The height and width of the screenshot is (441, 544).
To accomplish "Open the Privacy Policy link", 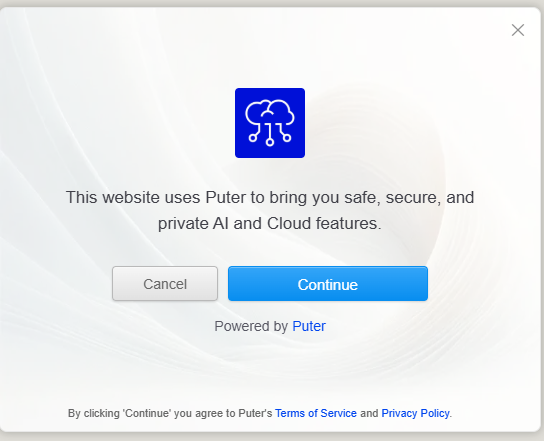I will (x=415, y=413).
